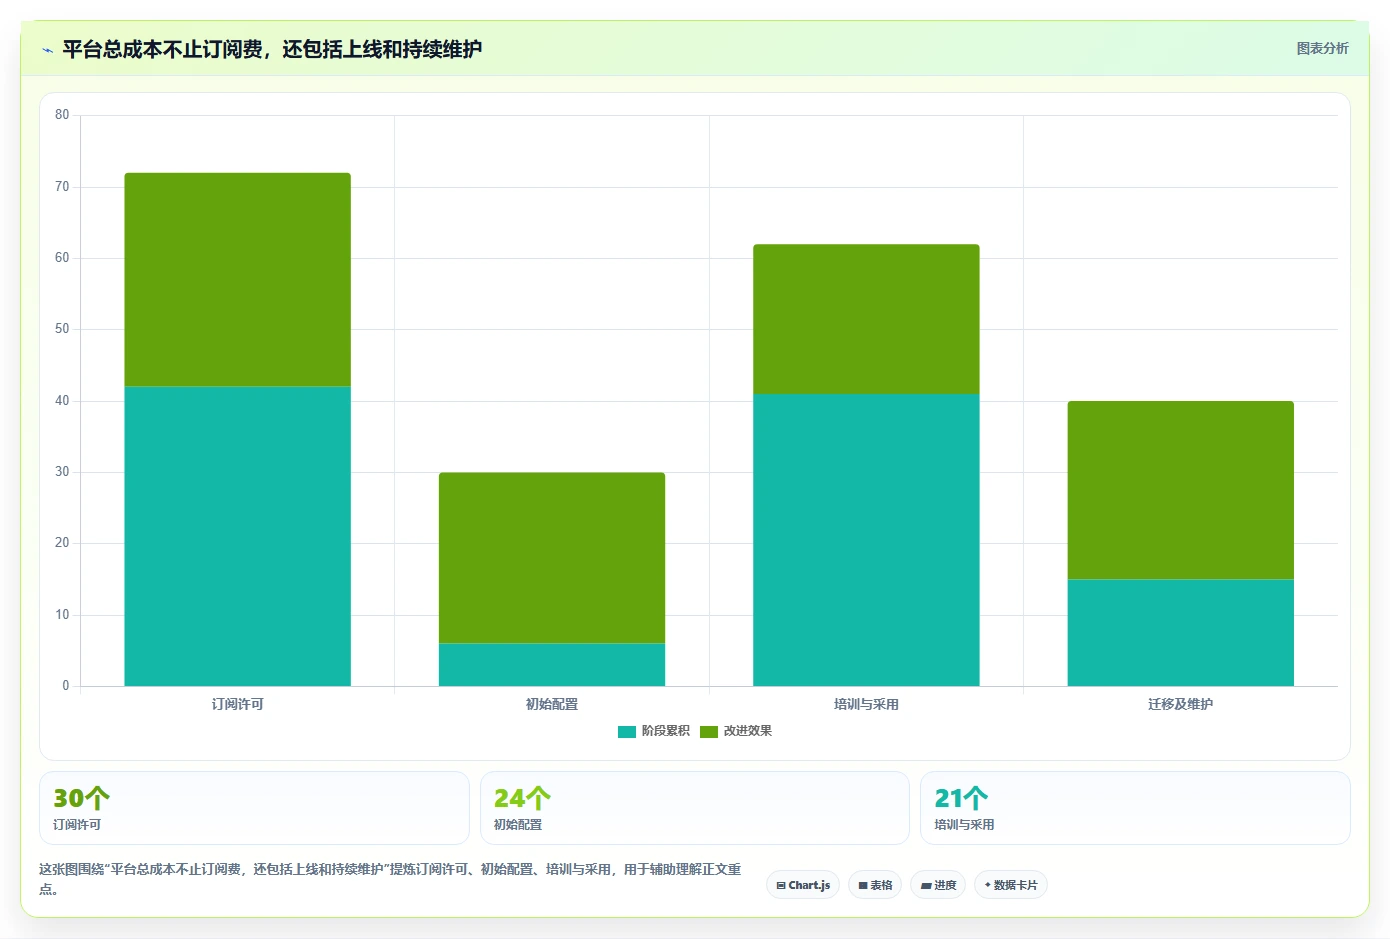This screenshot has height=939, width=1390.
Task: Select the teal segment of the 初始配置 bar
Action: click(x=552, y=664)
